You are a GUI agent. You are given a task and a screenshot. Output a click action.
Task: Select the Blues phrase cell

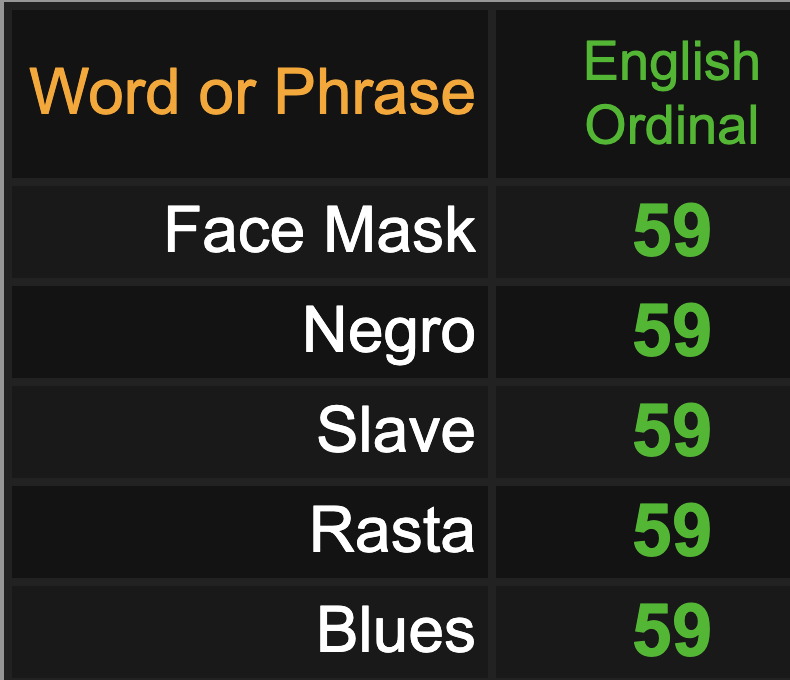(x=250, y=633)
